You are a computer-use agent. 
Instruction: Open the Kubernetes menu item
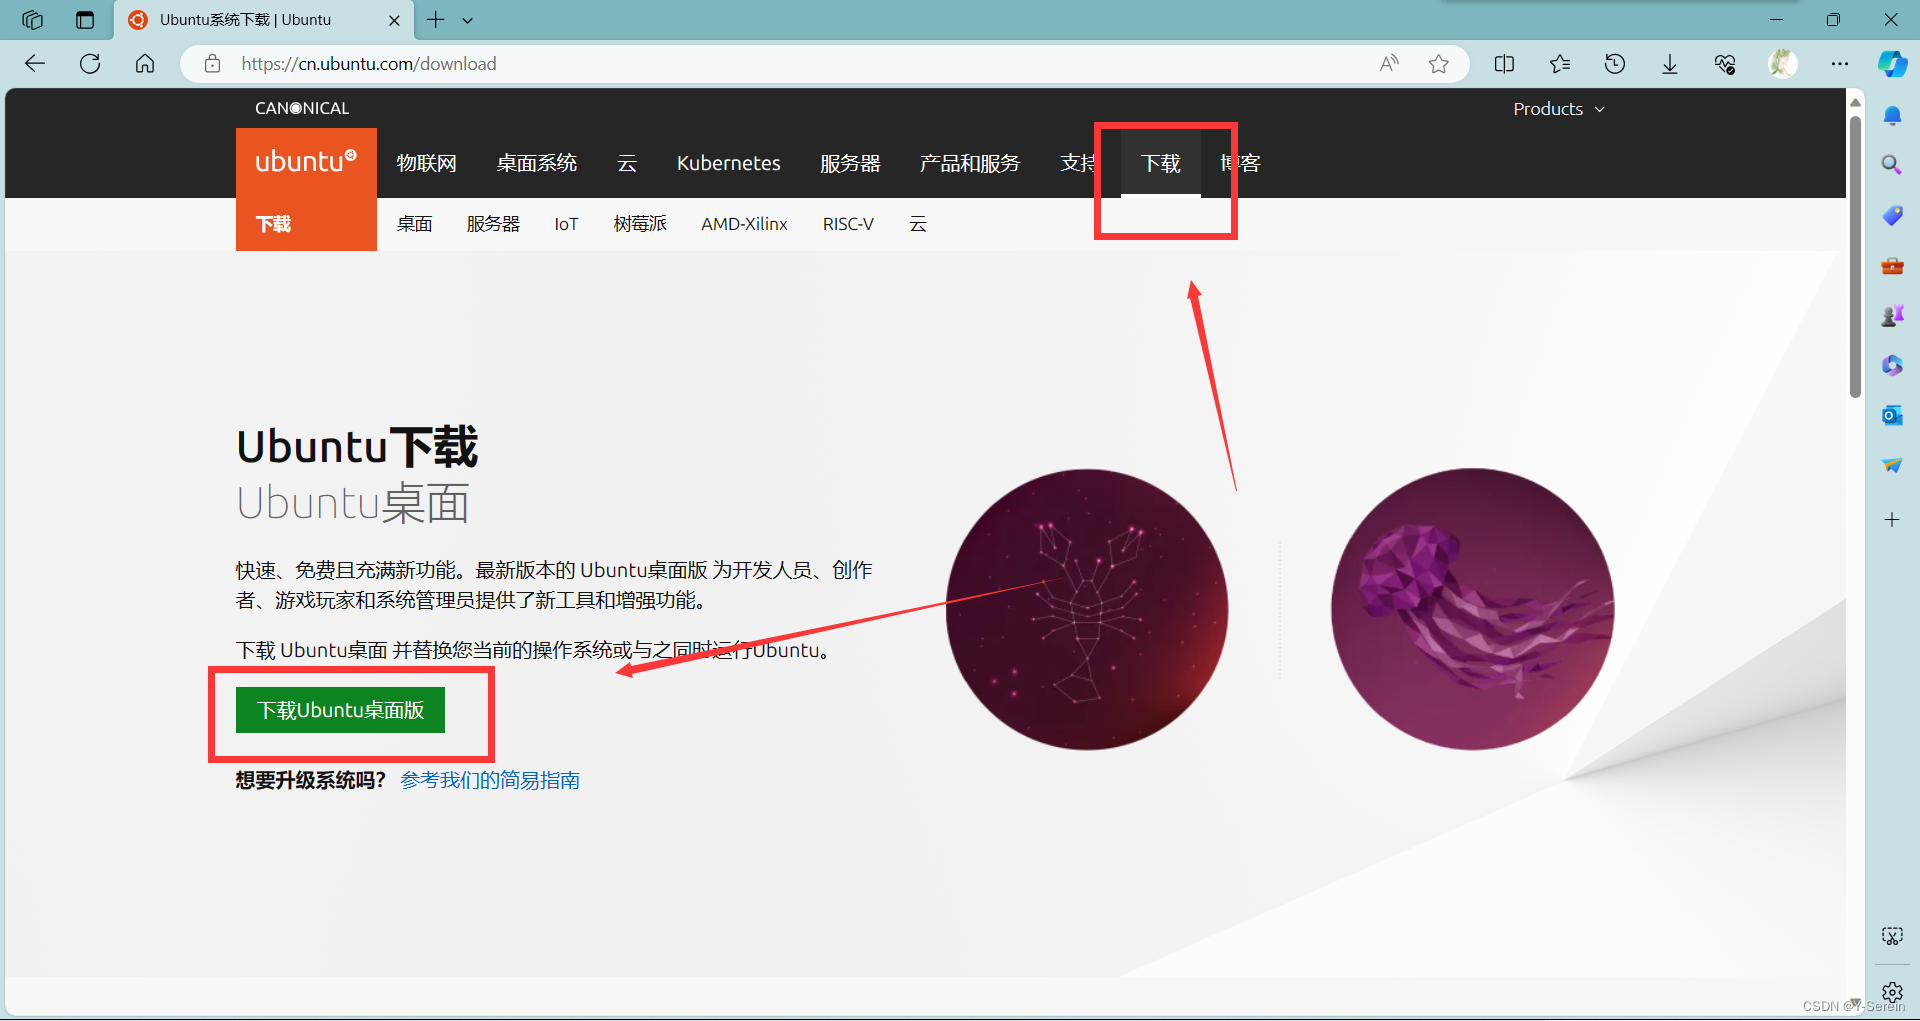729,163
